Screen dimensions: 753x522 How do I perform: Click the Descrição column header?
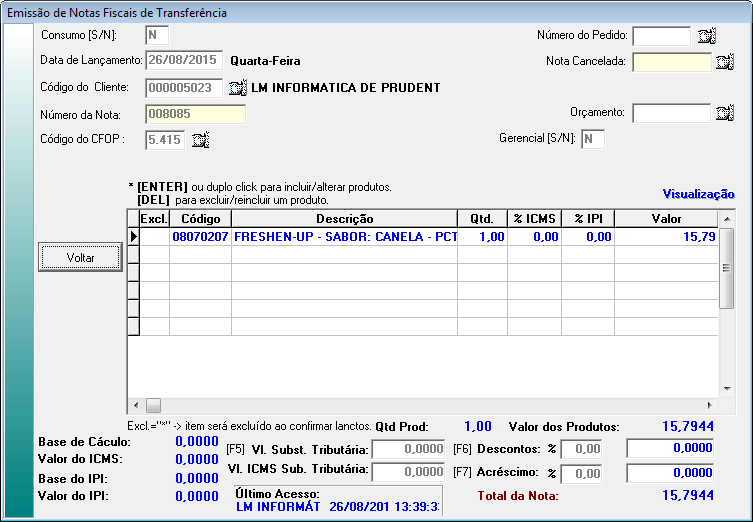(x=344, y=218)
